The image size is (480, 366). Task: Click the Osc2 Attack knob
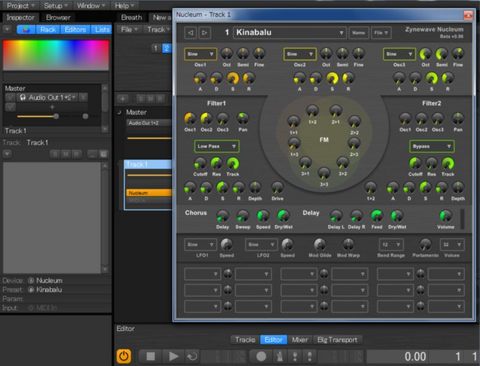point(299,78)
